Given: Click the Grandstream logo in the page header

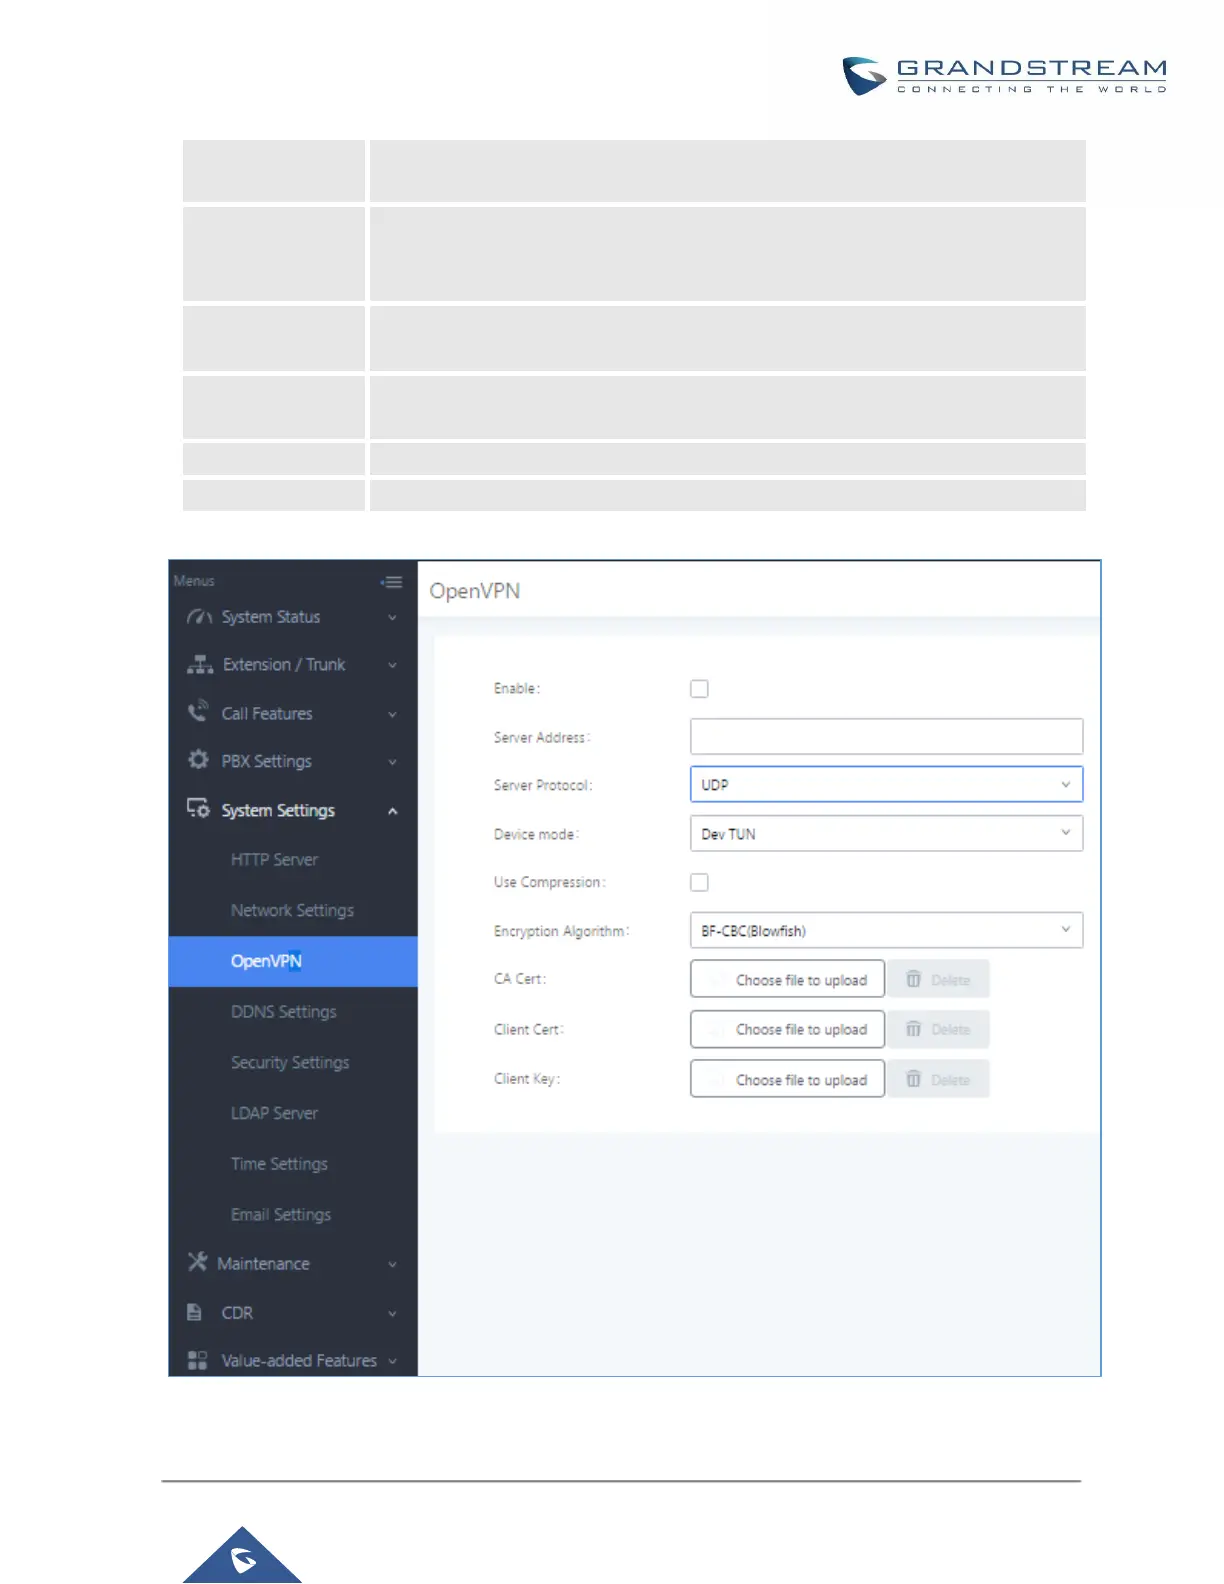Looking at the screenshot, I should click(x=1004, y=76).
